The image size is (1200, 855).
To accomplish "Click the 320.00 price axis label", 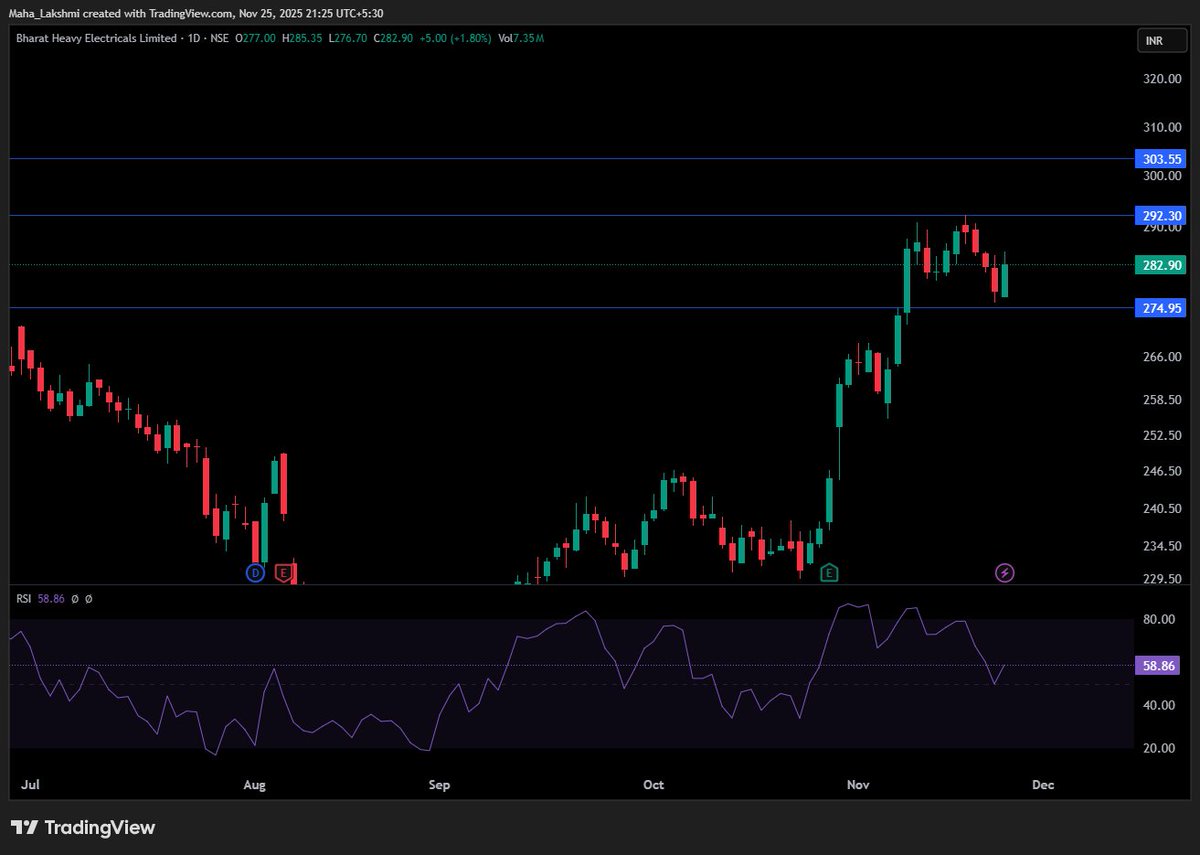I will tap(1162, 79).
